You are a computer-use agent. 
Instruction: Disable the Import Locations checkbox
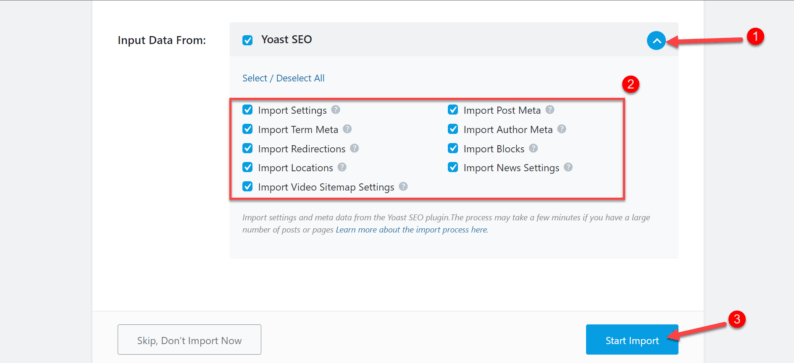pos(248,167)
